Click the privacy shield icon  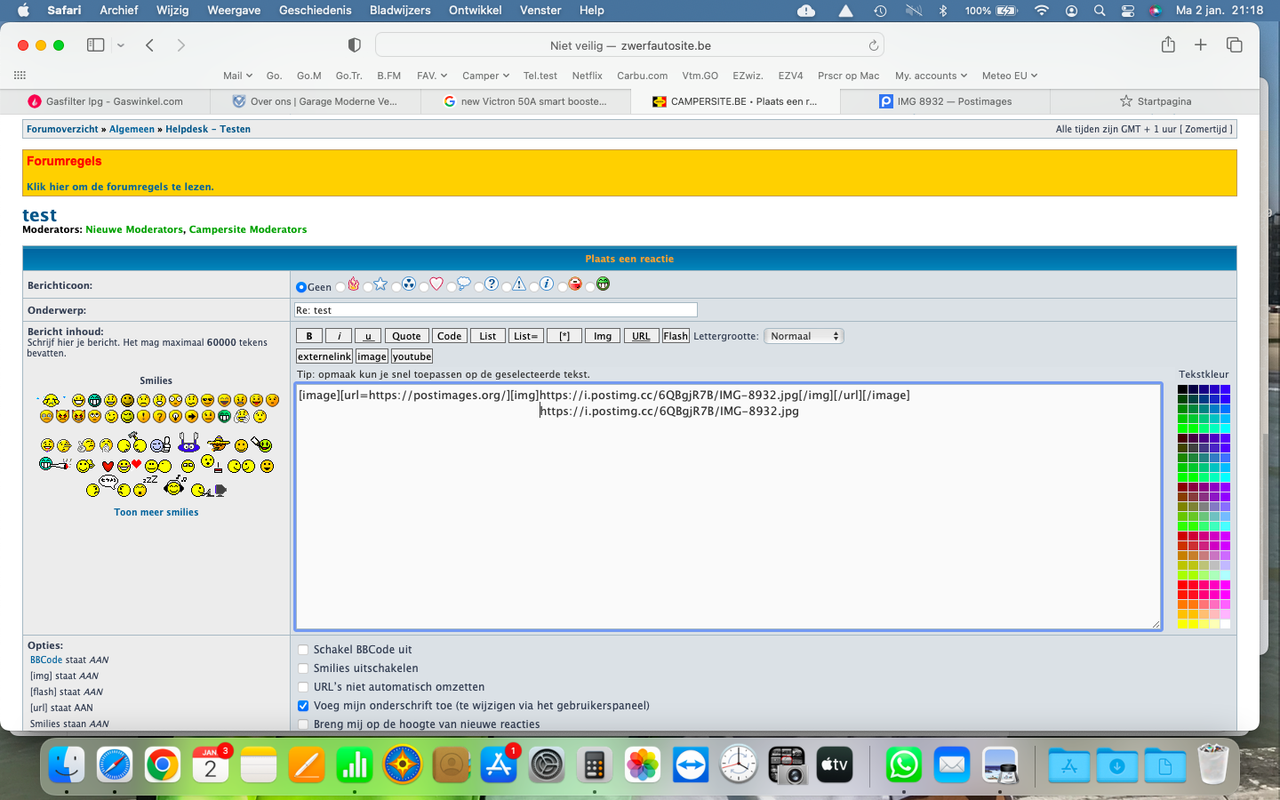[x=354, y=45]
